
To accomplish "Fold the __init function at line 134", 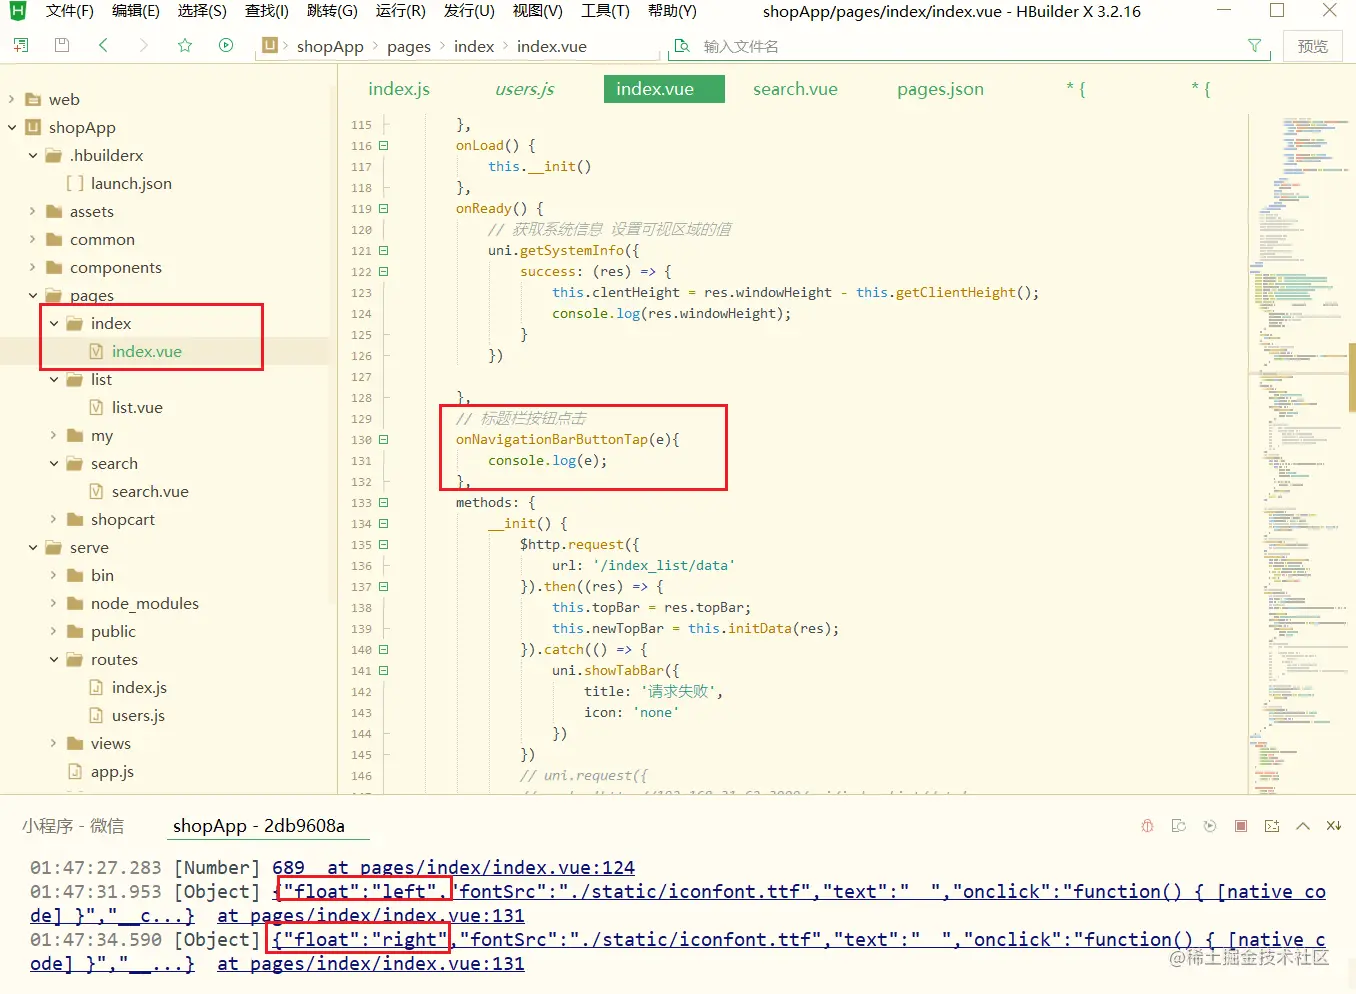I will [383, 524].
